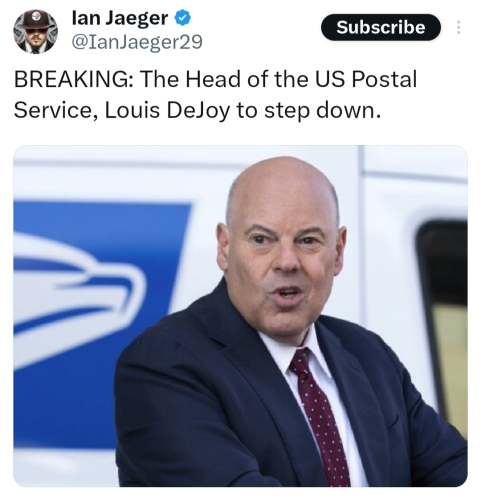The image size is (481, 500).
Task: Open the attached tweet photo
Action: click(240, 316)
